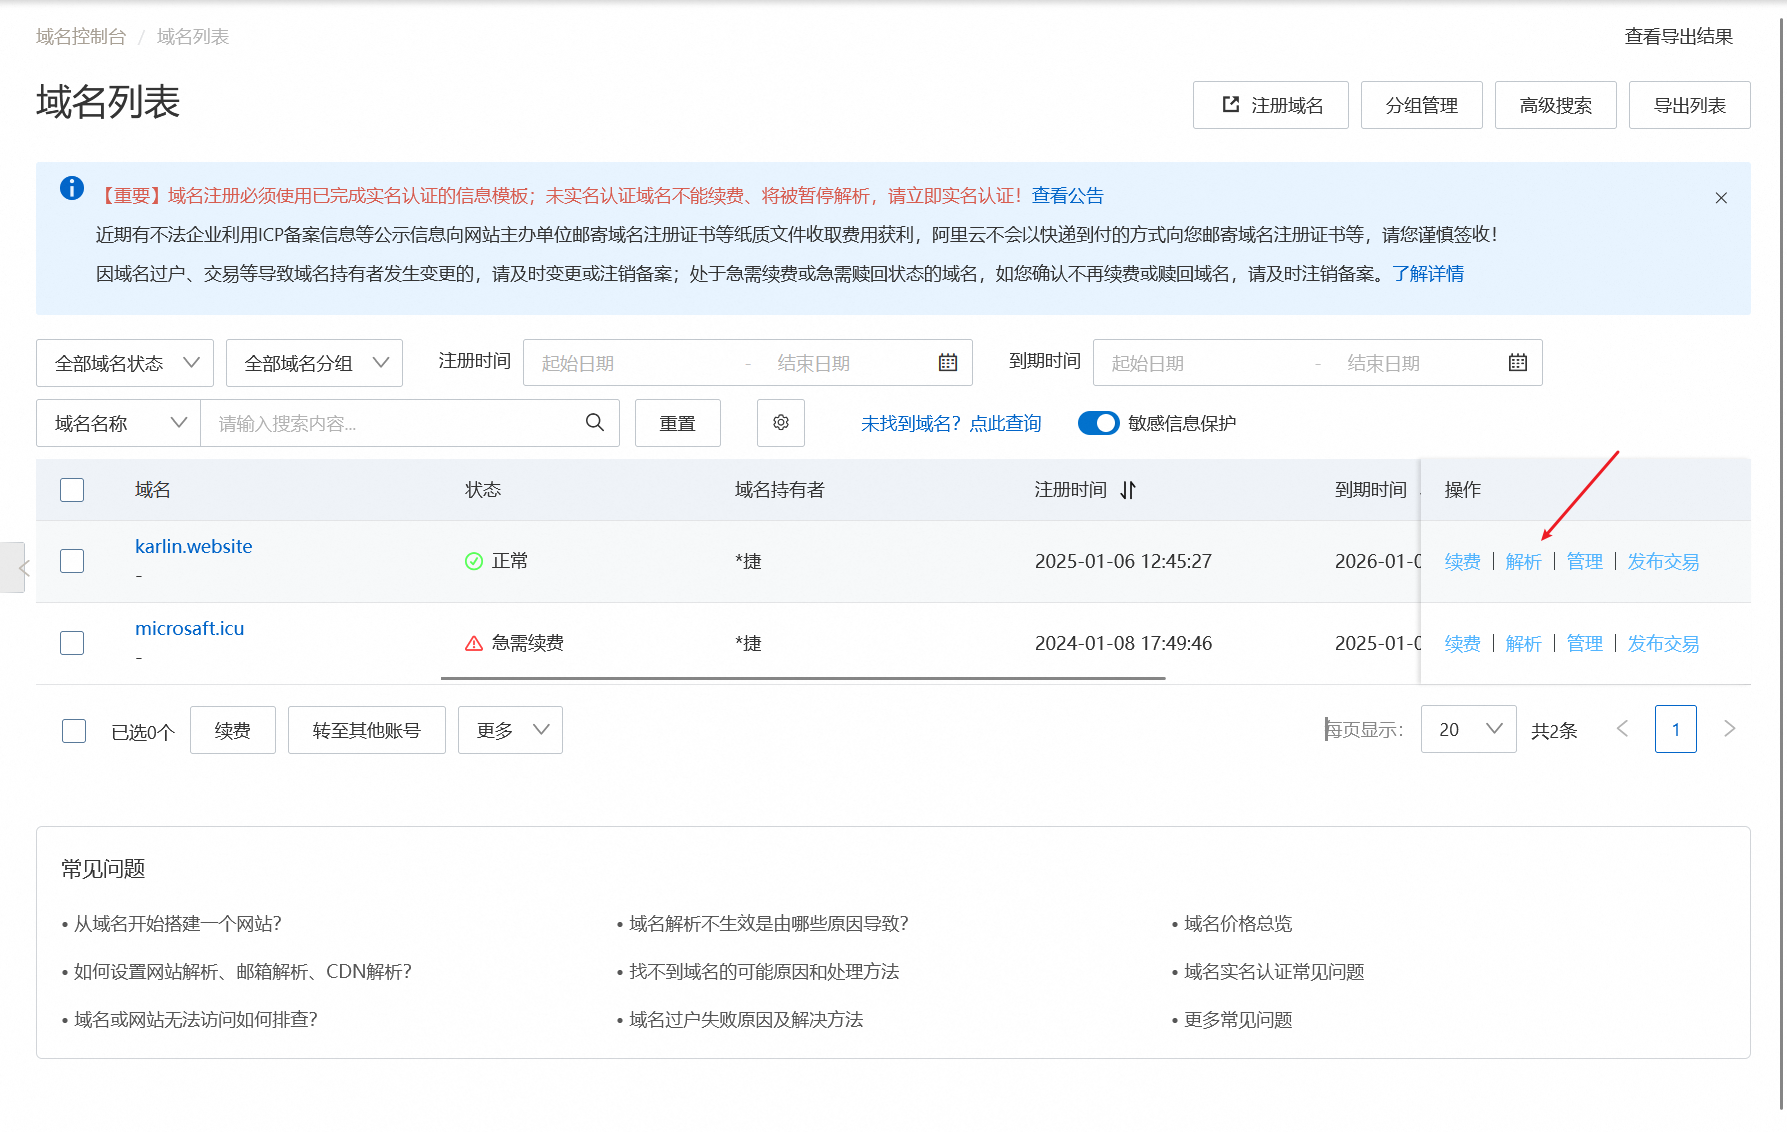Click 发布交易 for karlin.website
Viewport: 1787px width, 1132px height.
[1664, 562]
